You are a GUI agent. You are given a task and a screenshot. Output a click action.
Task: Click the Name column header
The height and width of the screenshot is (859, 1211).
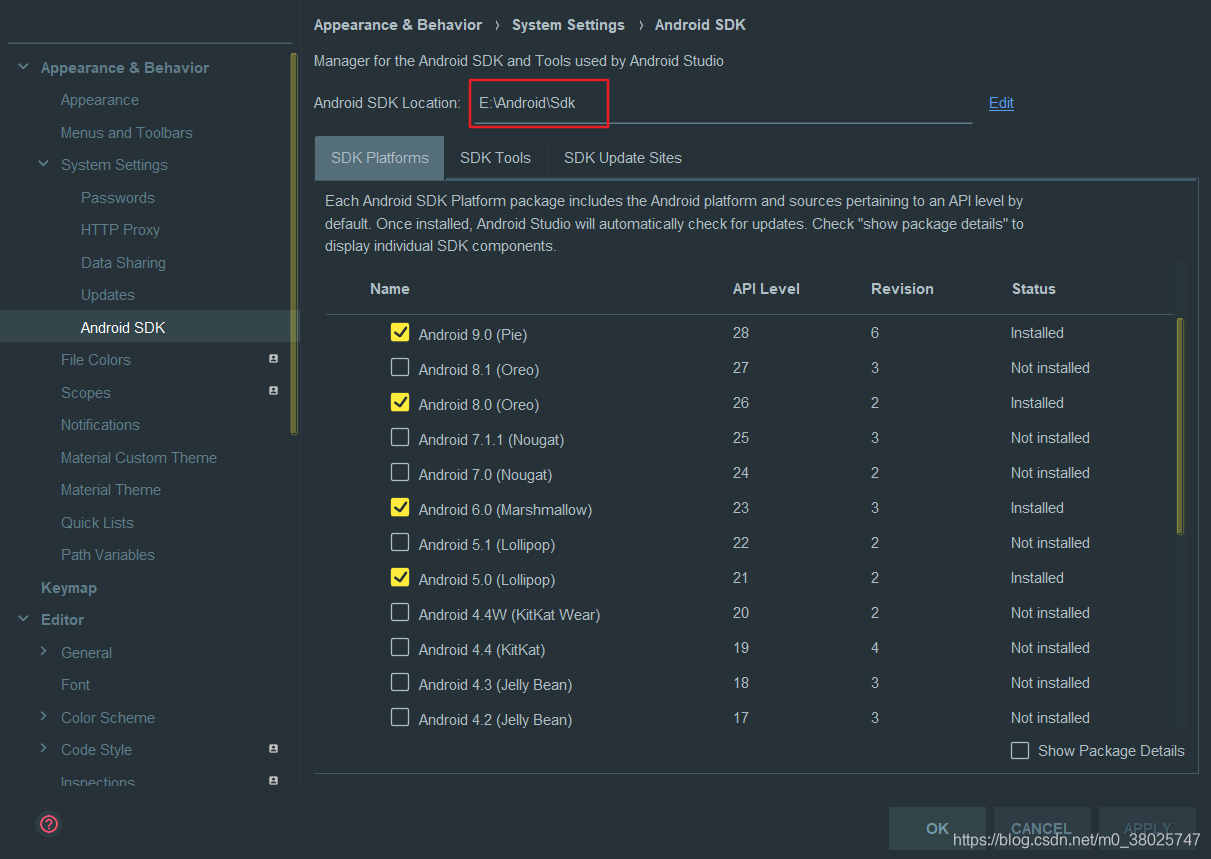tap(389, 288)
